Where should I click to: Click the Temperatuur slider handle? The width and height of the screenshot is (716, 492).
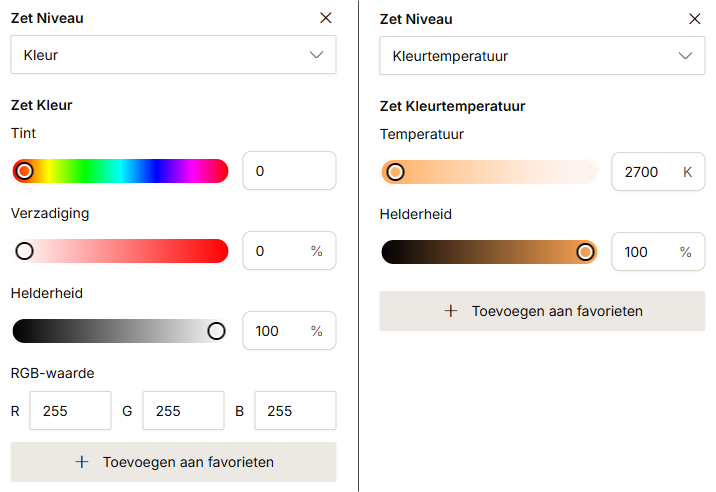pos(395,172)
